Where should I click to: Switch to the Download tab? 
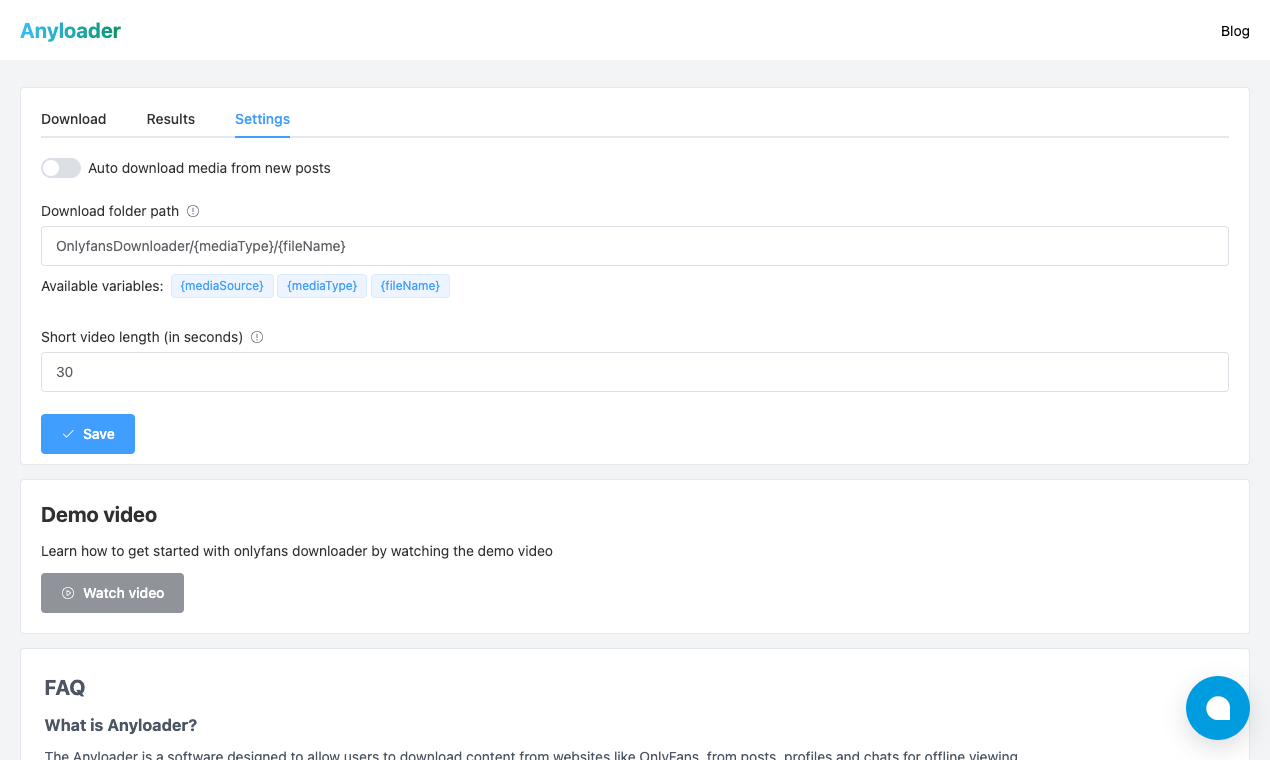coord(74,119)
